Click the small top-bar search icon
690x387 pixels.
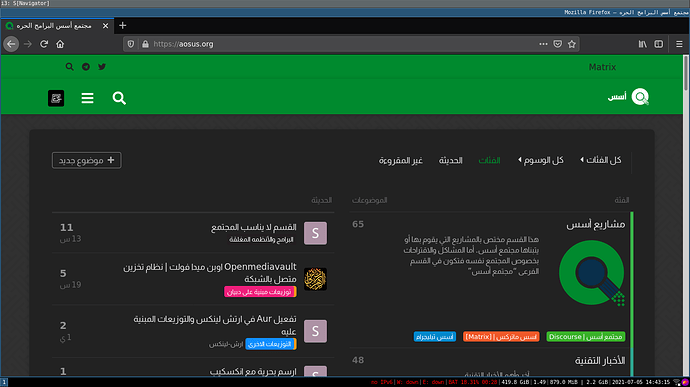click(x=70, y=67)
